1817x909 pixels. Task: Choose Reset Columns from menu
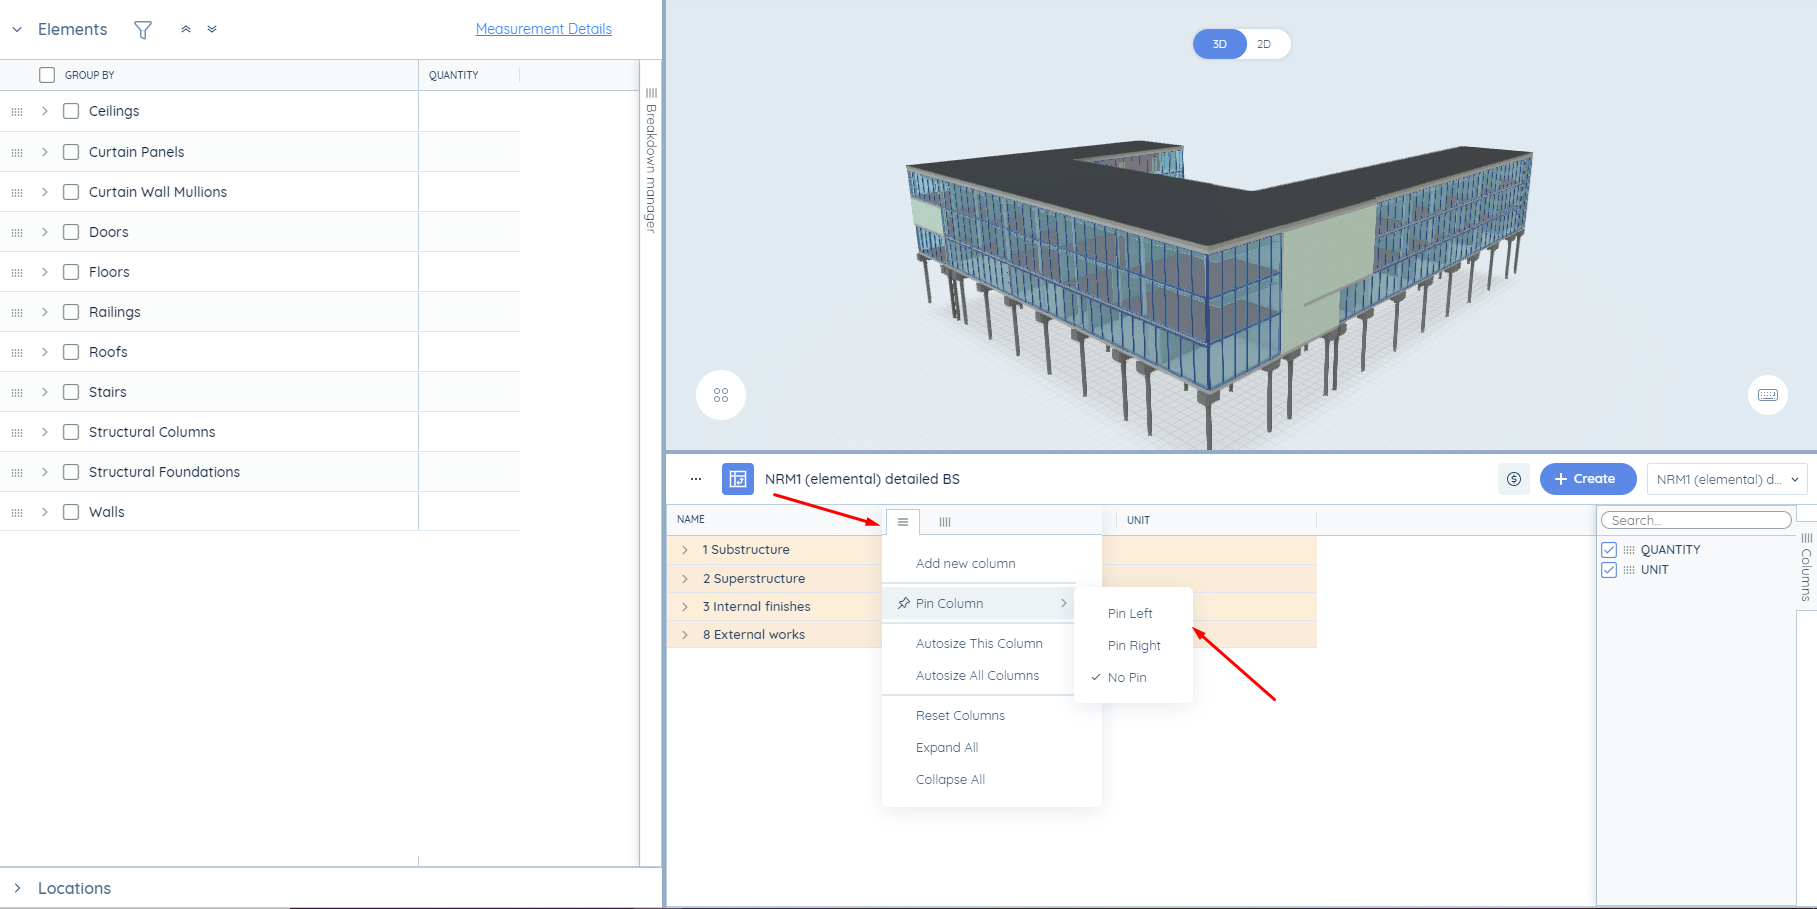click(x=960, y=716)
